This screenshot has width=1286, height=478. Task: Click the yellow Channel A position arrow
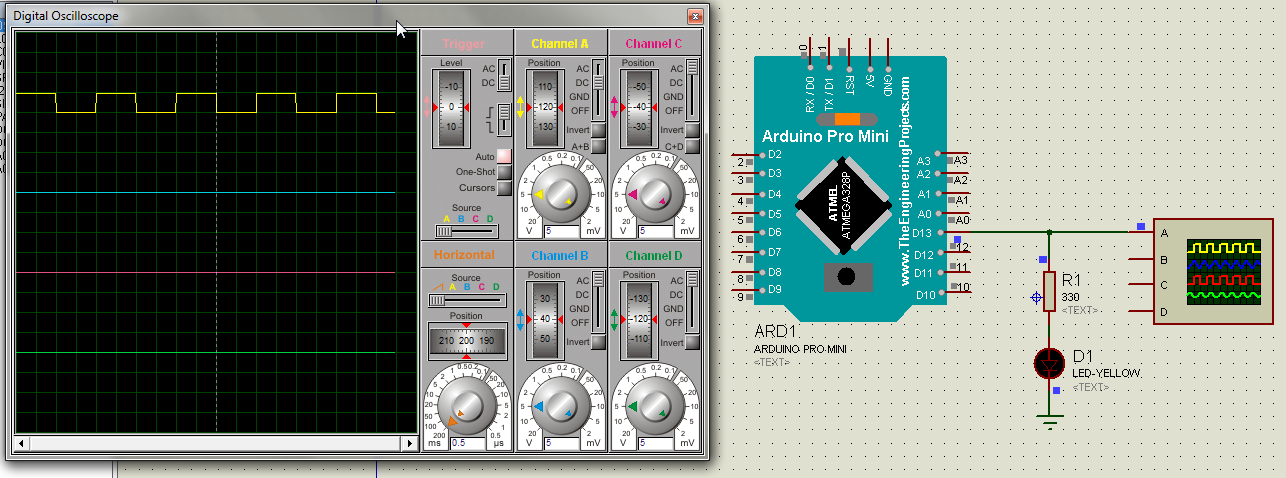[x=520, y=105]
